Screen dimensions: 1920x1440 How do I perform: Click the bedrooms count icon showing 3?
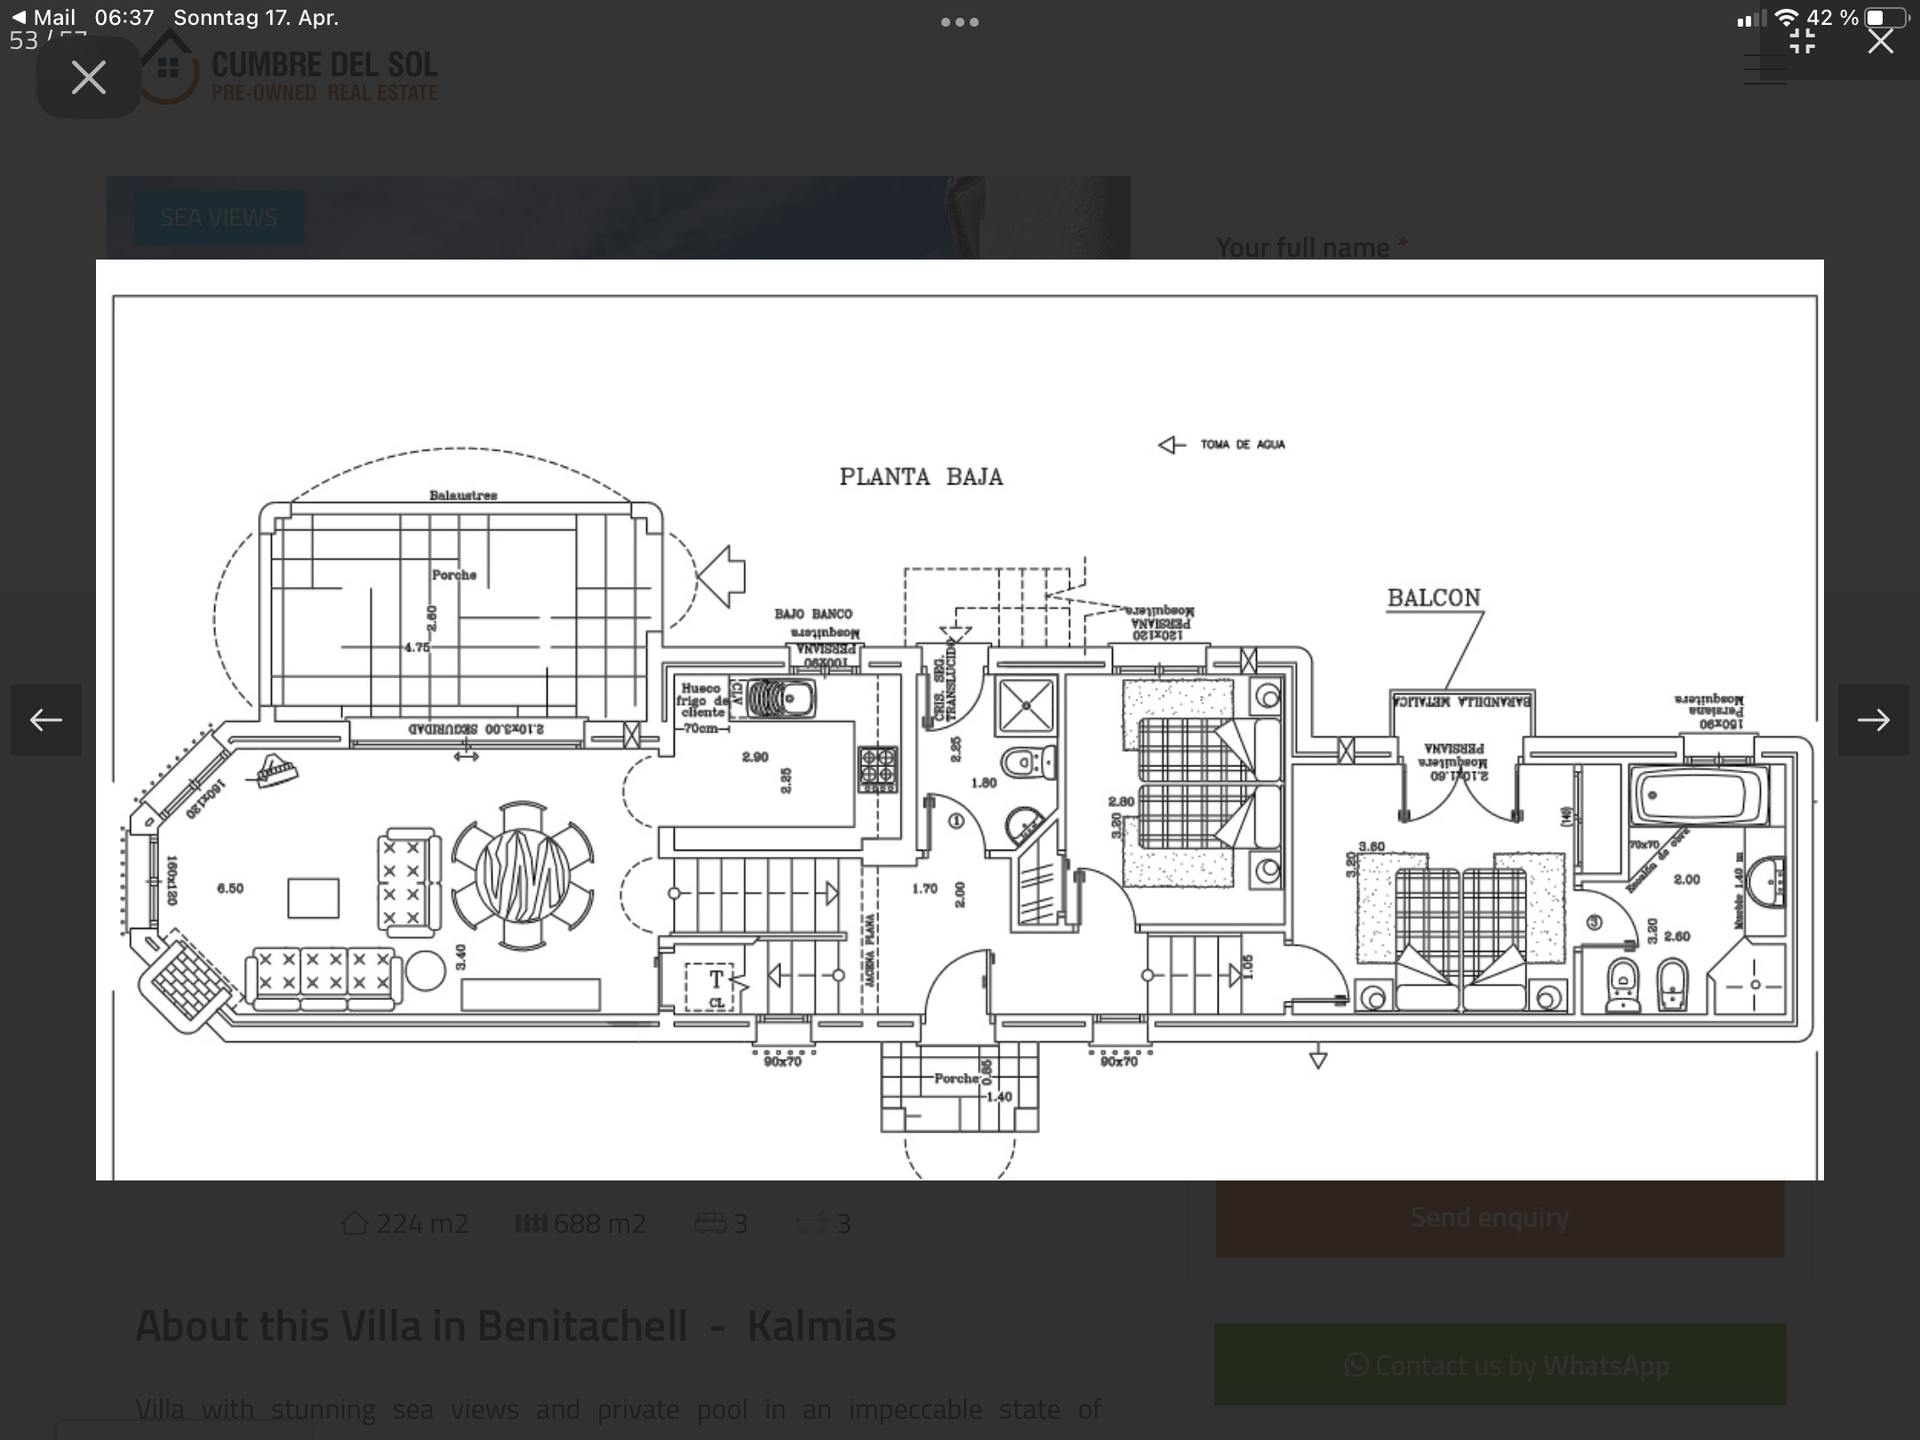point(721,1223)
